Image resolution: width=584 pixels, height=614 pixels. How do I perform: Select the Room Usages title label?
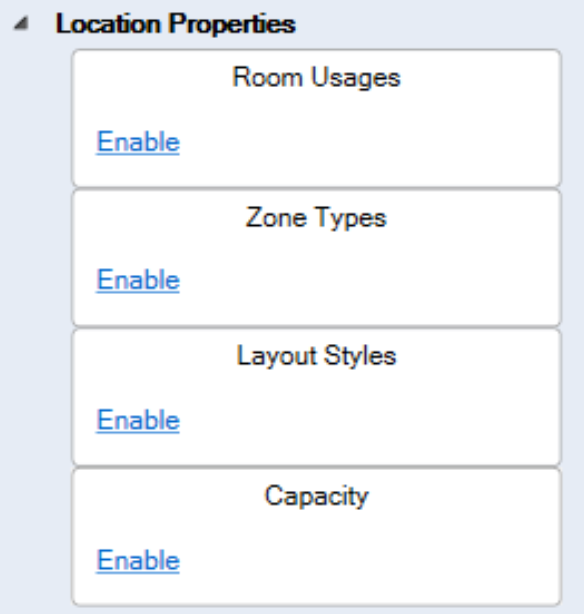click(316, 78)
